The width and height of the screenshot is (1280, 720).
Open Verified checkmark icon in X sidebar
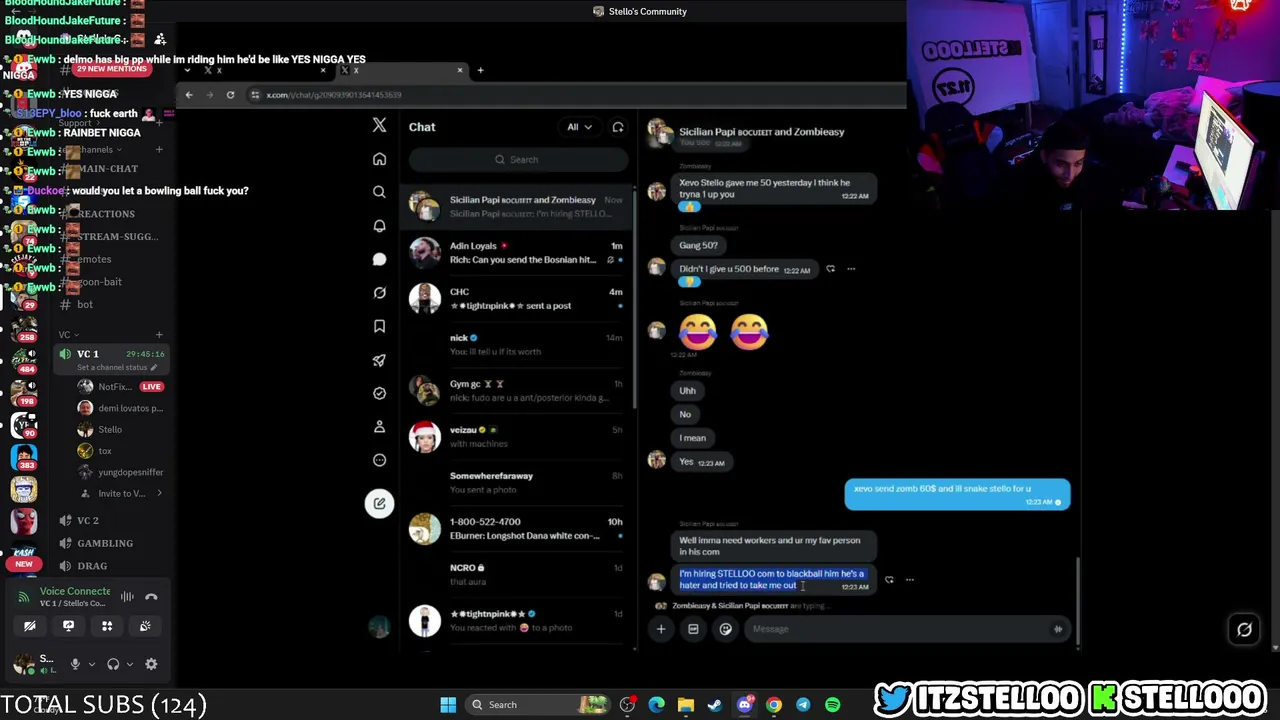(x=379, y=393)
